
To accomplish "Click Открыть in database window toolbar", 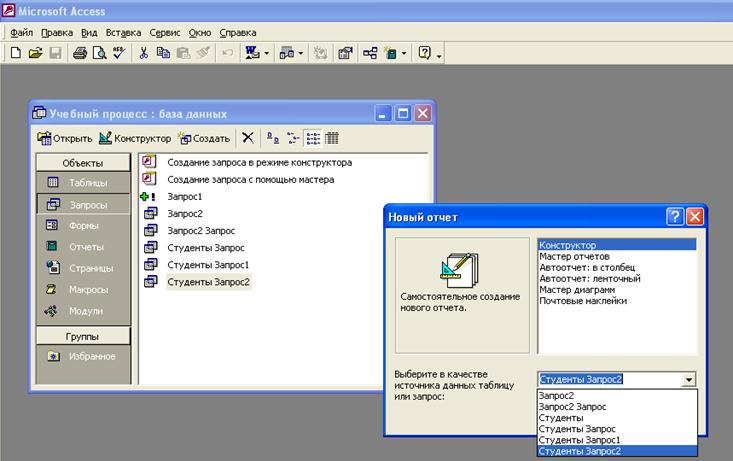I will point(65,138).
